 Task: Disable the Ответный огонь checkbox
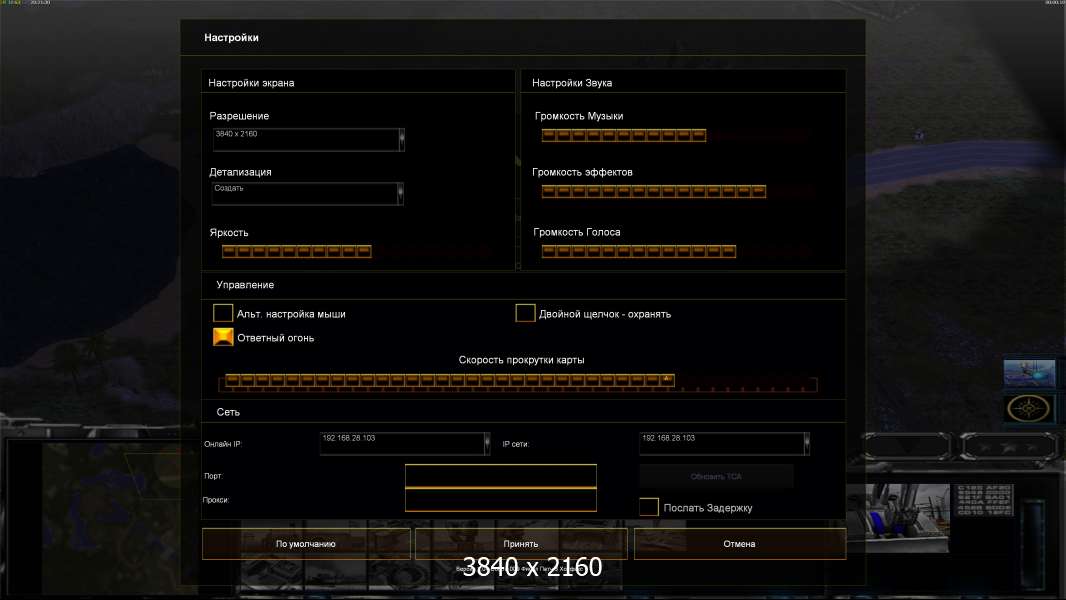click(223, 338)
